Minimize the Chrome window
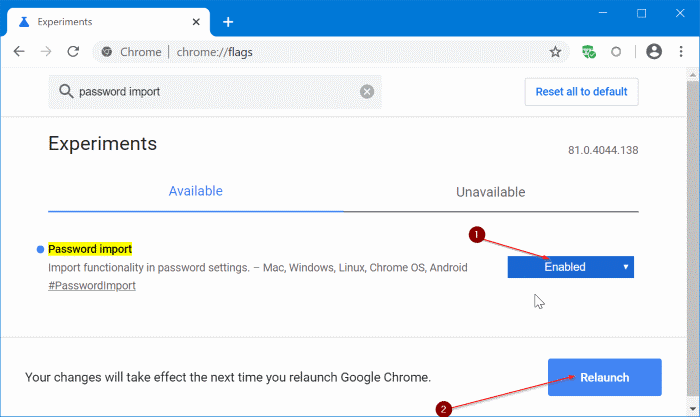 (603, 13)
